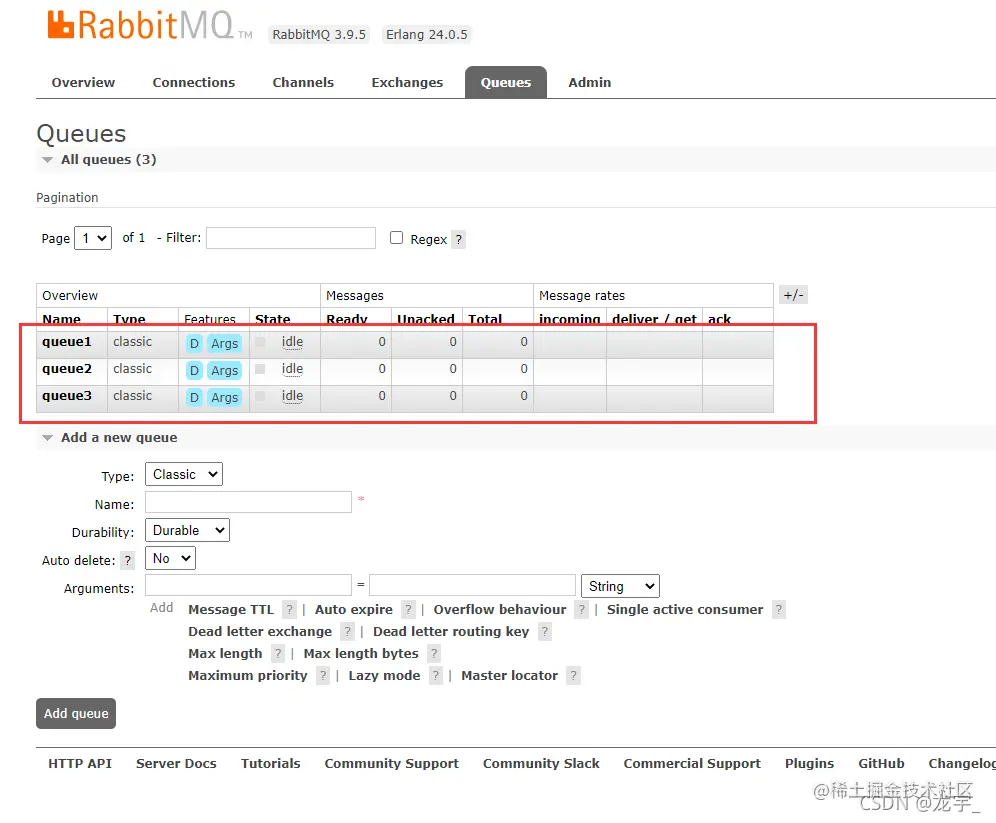
Task: Open the HTTP API footer link
Action: click(80, 764)
